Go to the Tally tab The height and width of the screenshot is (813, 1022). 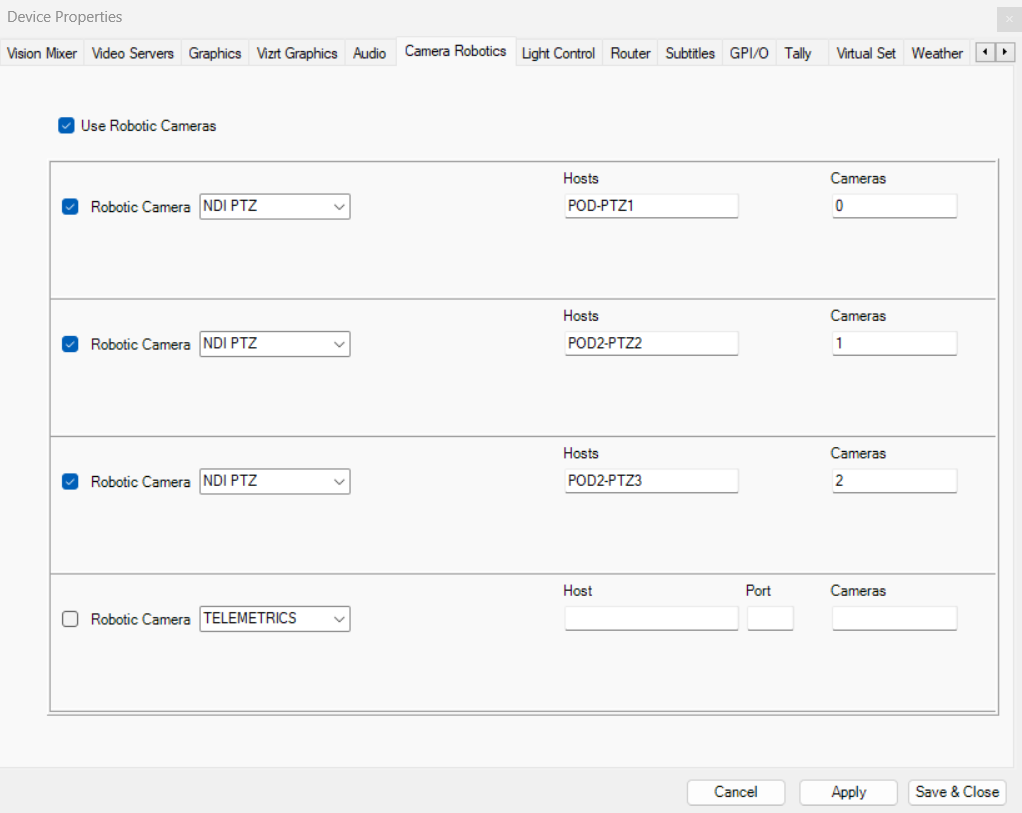click(x=798, y=54)
